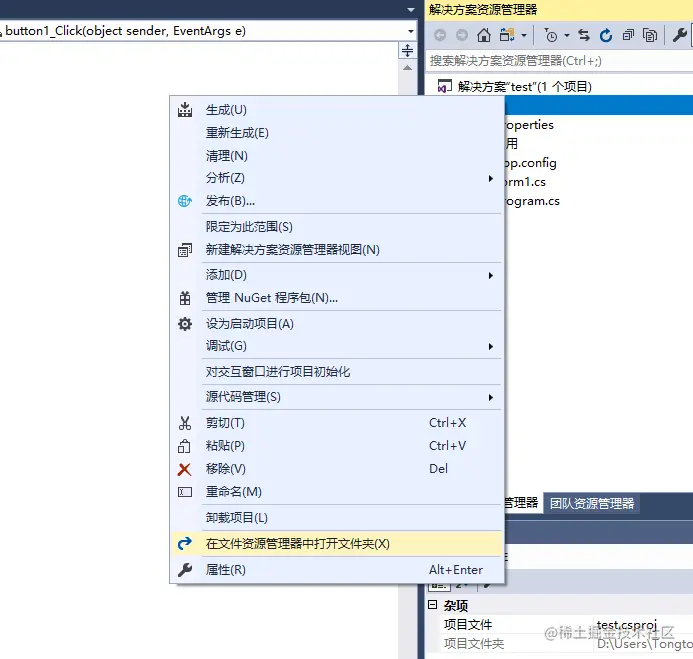
Task: Choose 生成(U) build menu entry
Action: click(337, 110)
